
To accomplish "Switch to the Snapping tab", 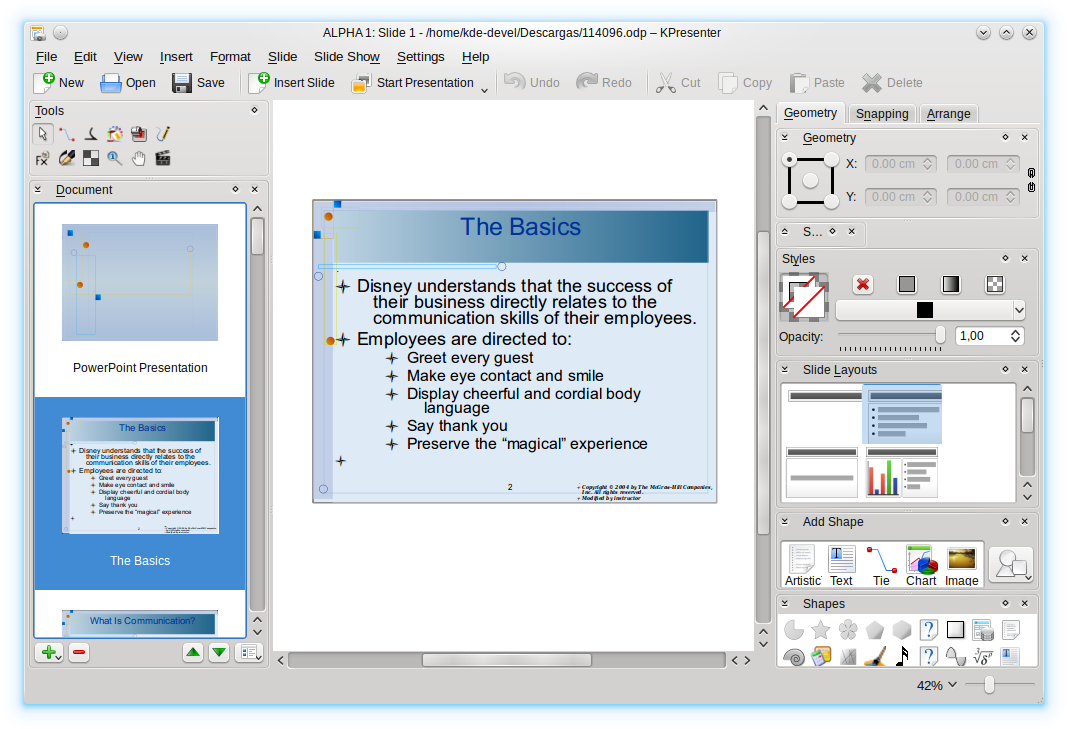I will [x=882, y=114].
